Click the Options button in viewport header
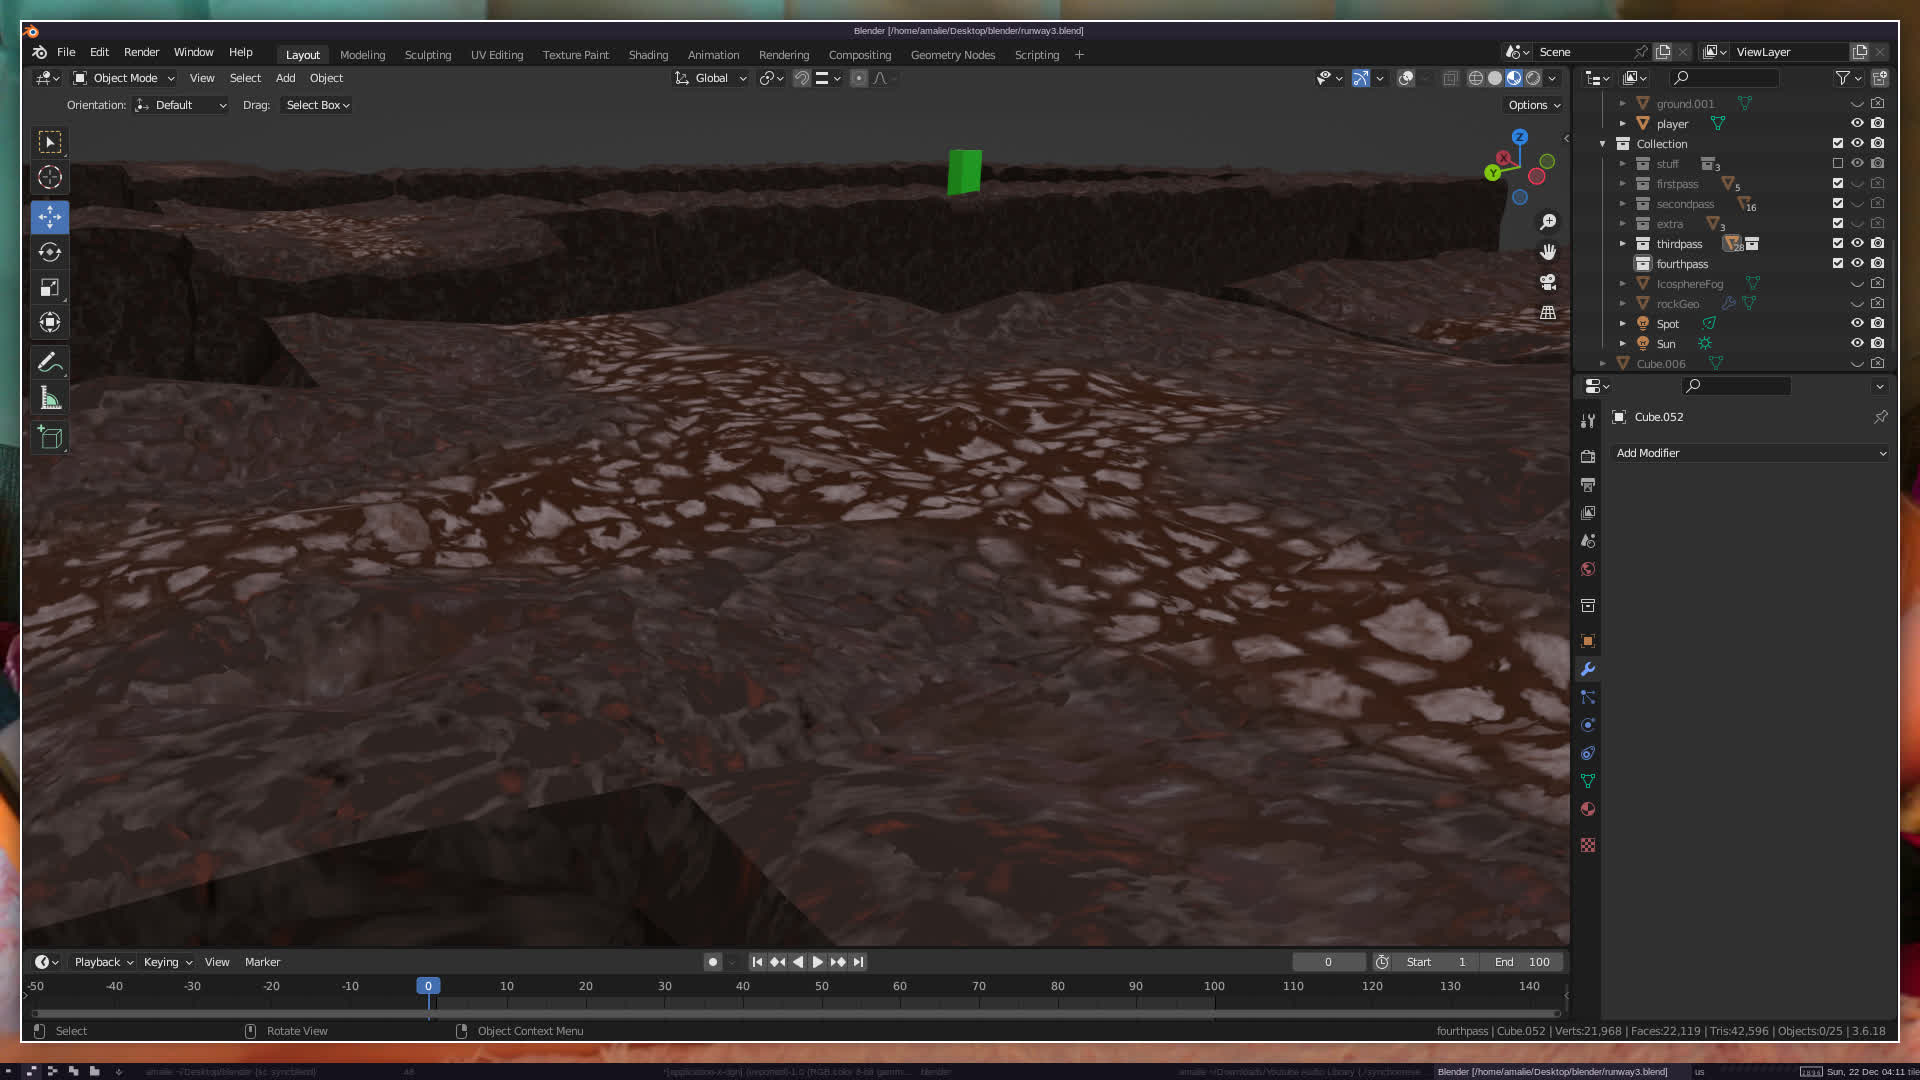The image size is (1920, 1080). coord(1533,105)
